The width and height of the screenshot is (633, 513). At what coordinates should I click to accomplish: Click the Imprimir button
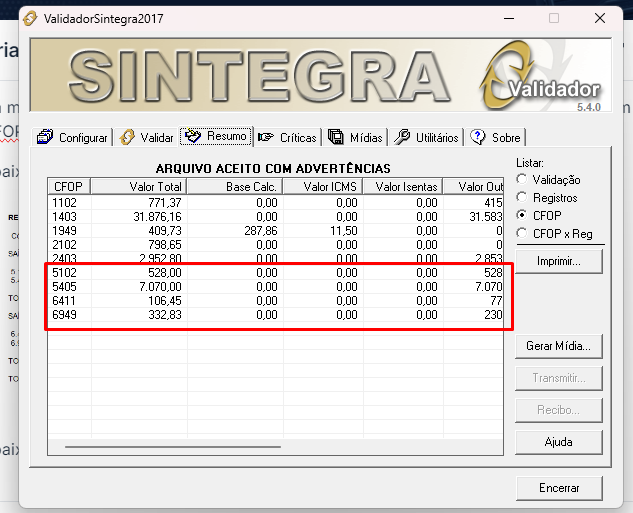559,261
